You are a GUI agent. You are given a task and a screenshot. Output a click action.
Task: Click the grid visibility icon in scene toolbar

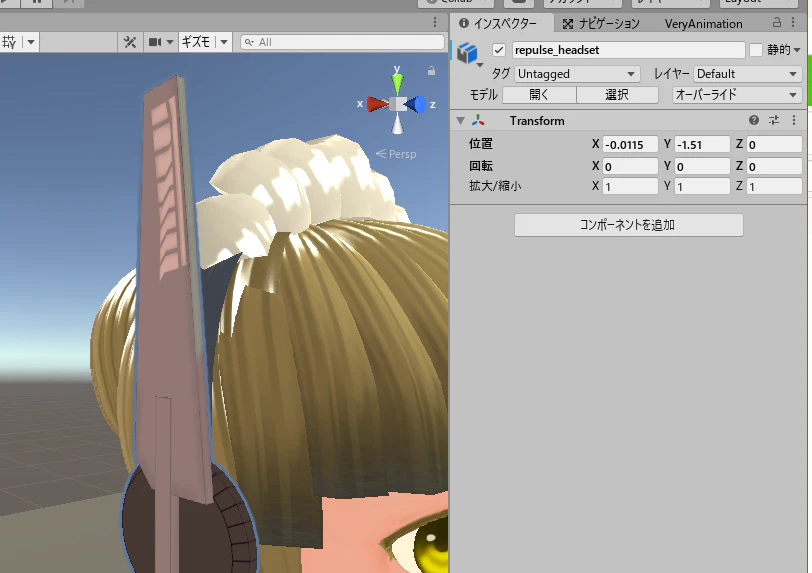tap(10, 42)
